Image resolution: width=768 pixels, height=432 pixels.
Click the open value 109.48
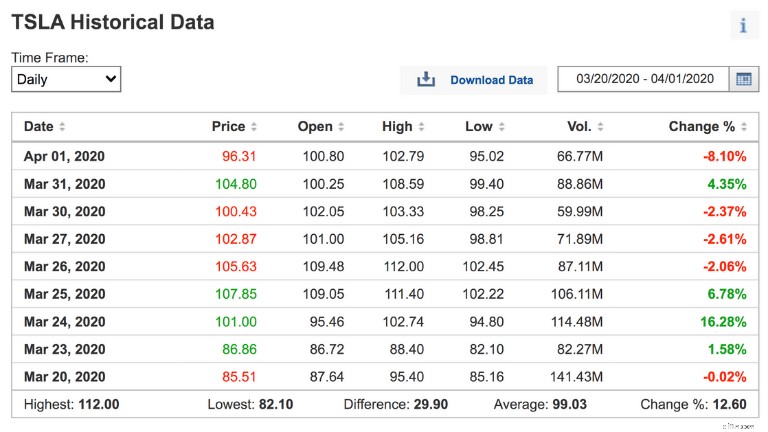coord(323,266)
